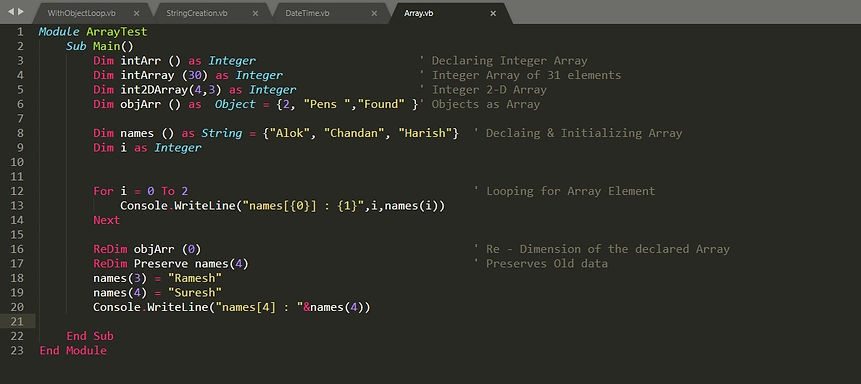Screen dimensions: 861x384
Task: Click the string "Ramesh" on line 18
Action: (195, 279)
